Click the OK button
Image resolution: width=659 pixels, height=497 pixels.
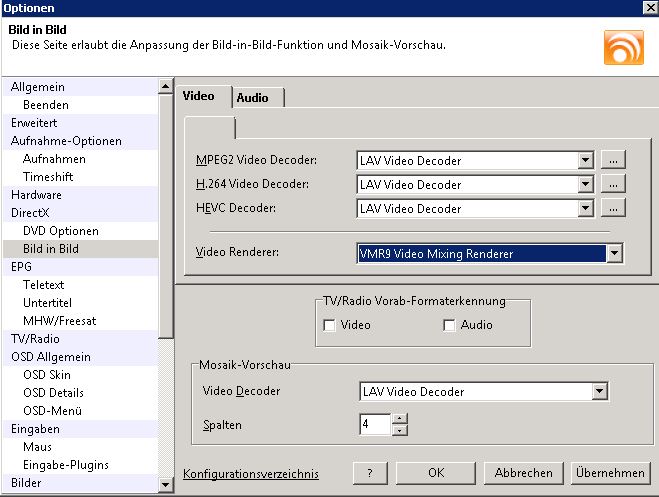(x=435, y=473)
